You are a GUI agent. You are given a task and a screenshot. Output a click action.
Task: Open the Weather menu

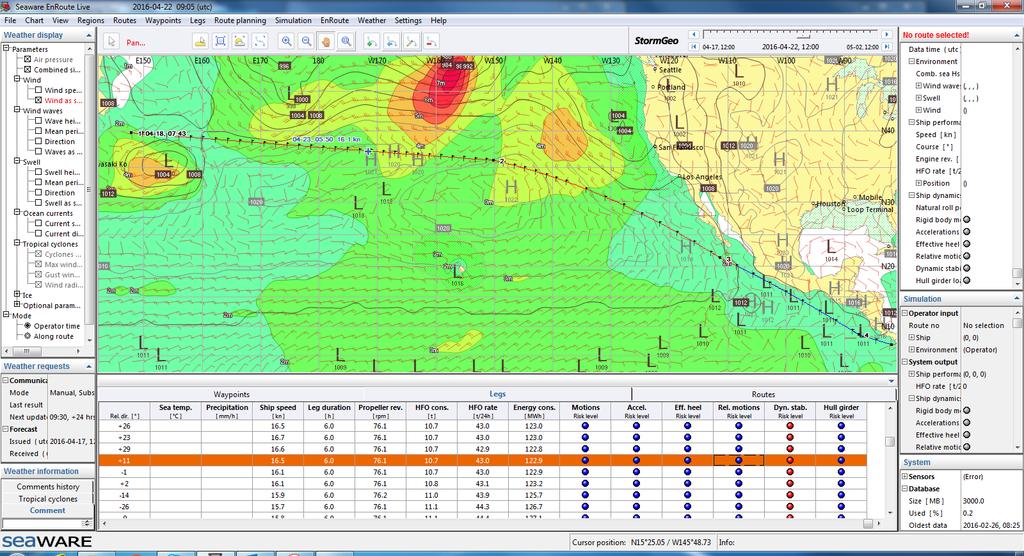pos(372,20)
